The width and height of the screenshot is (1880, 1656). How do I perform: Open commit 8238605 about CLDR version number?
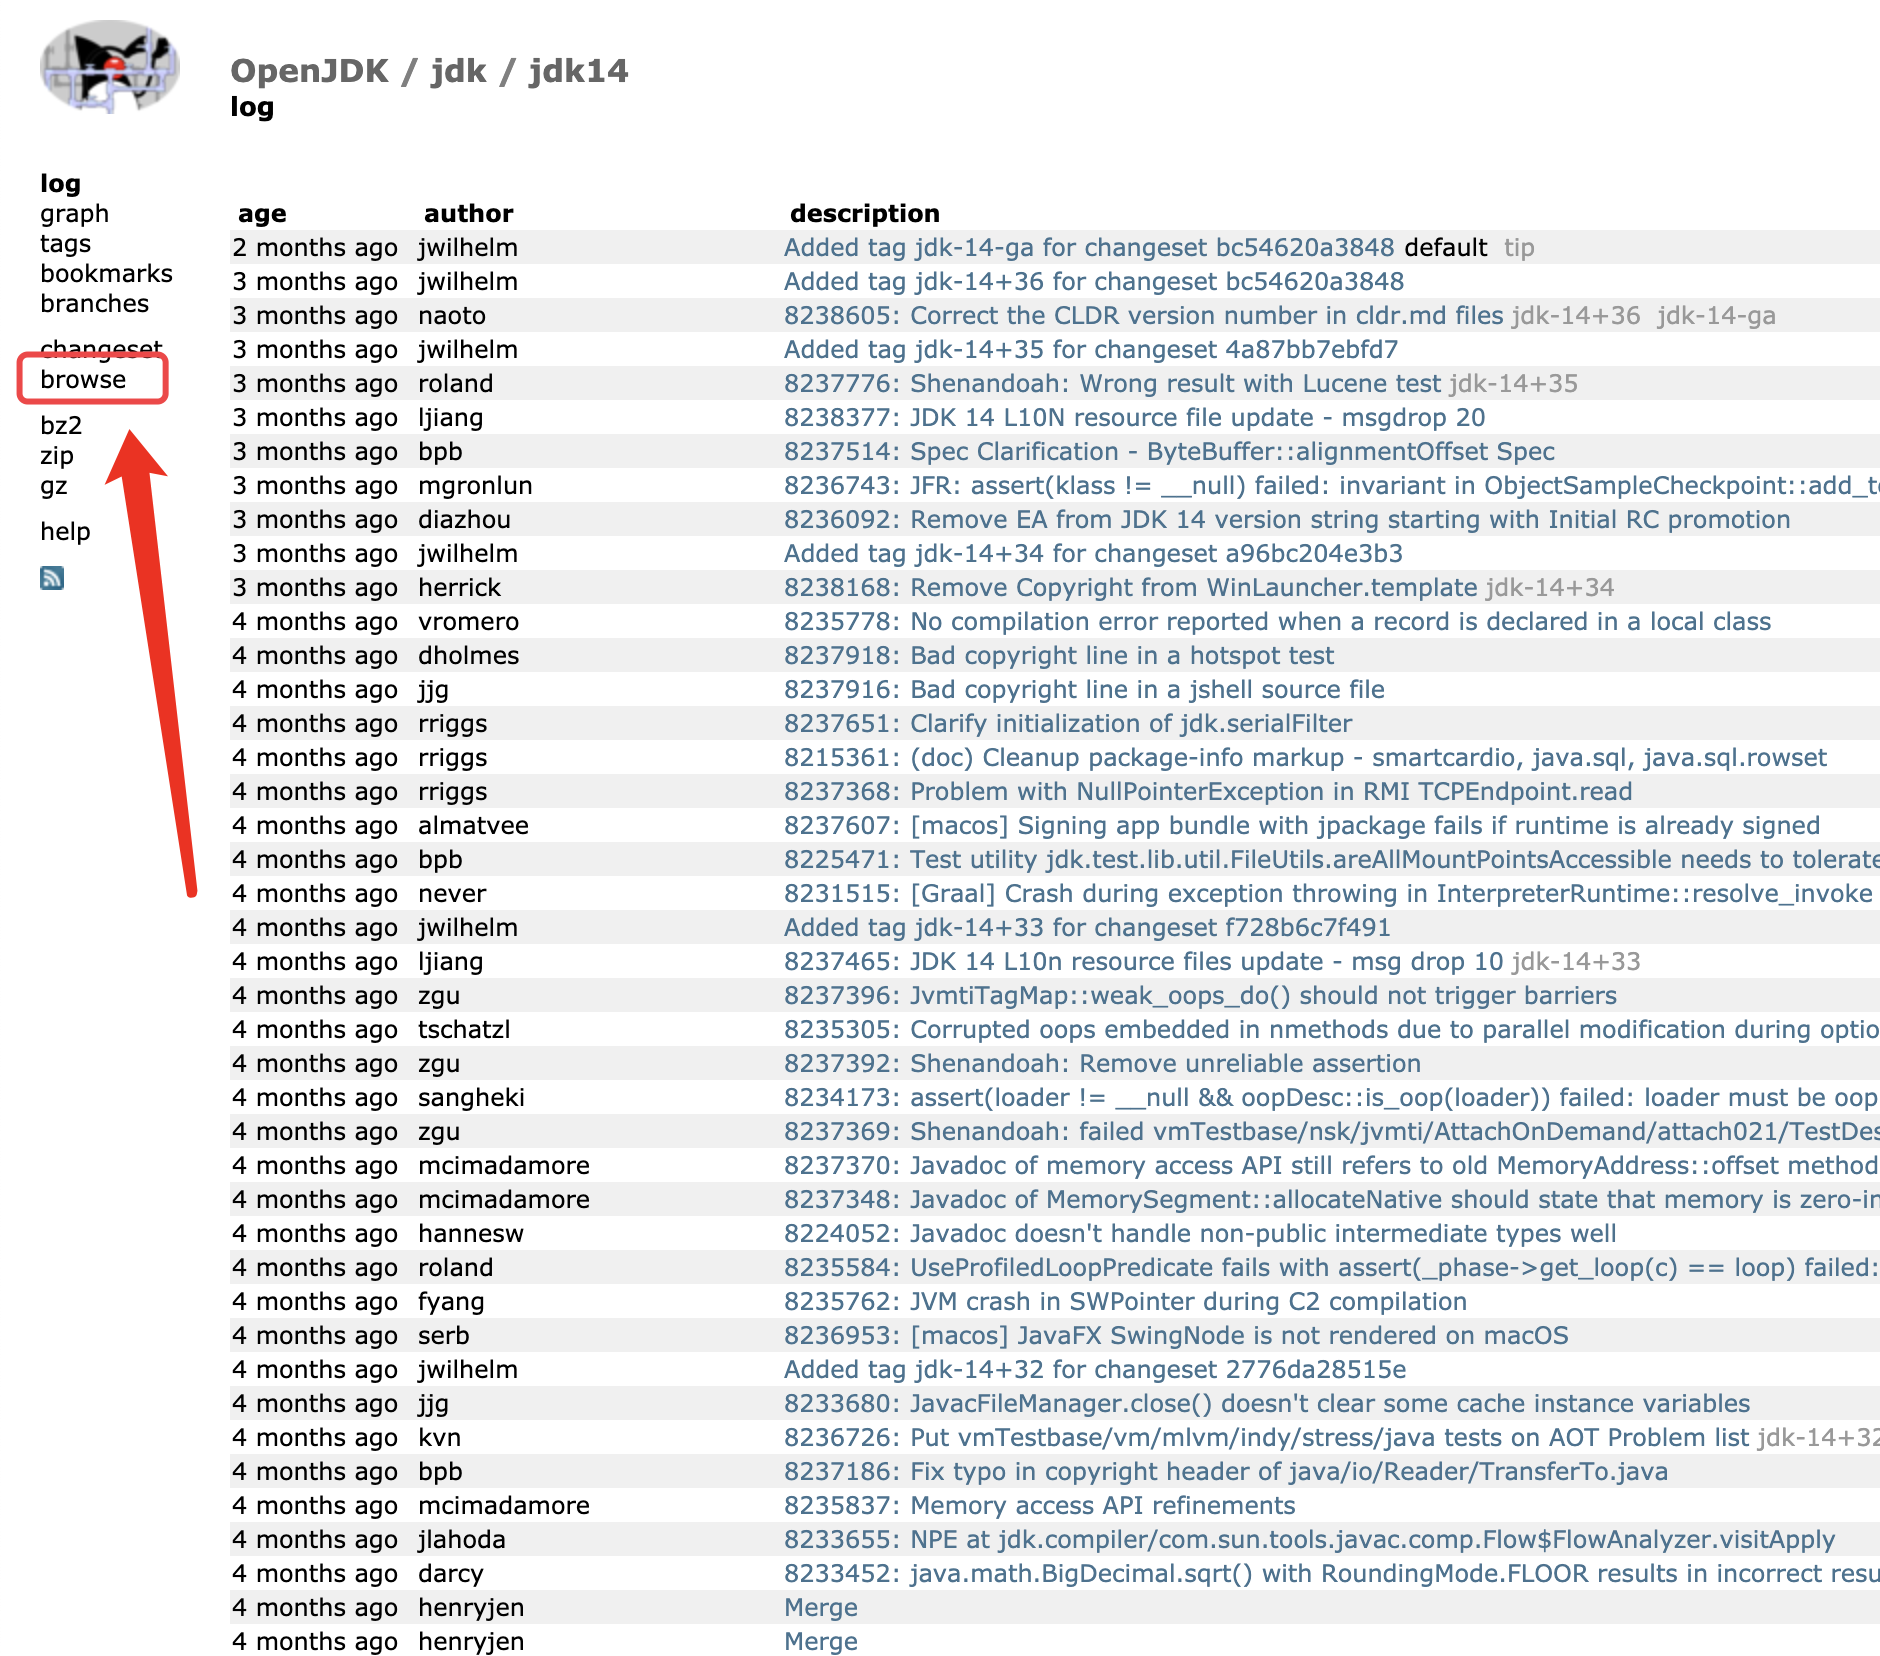(x=1144, y=316)
